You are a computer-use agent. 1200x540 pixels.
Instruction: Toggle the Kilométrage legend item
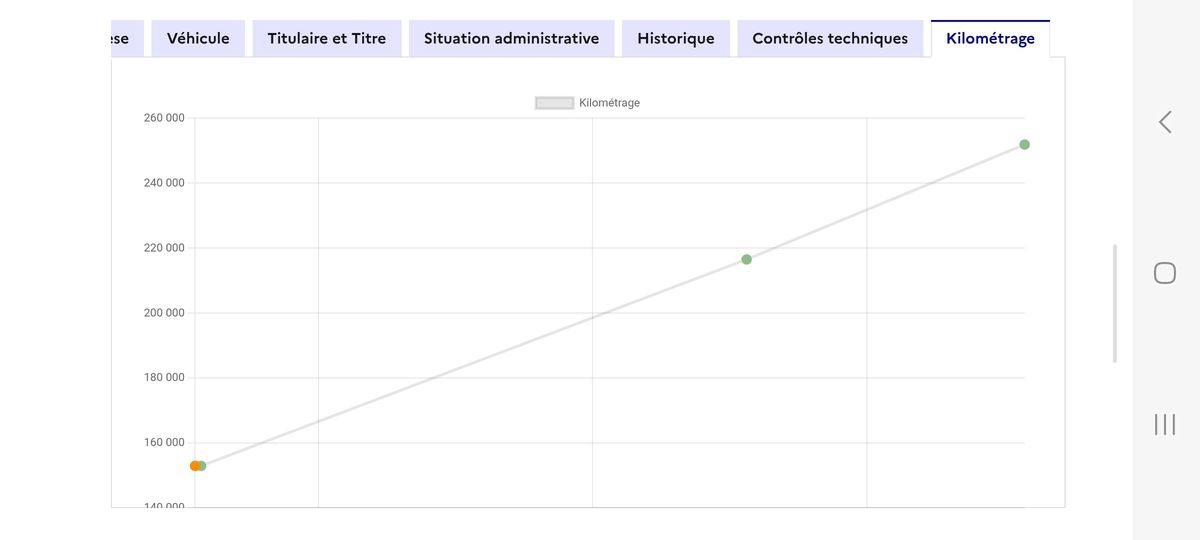(x=587, y=103)
